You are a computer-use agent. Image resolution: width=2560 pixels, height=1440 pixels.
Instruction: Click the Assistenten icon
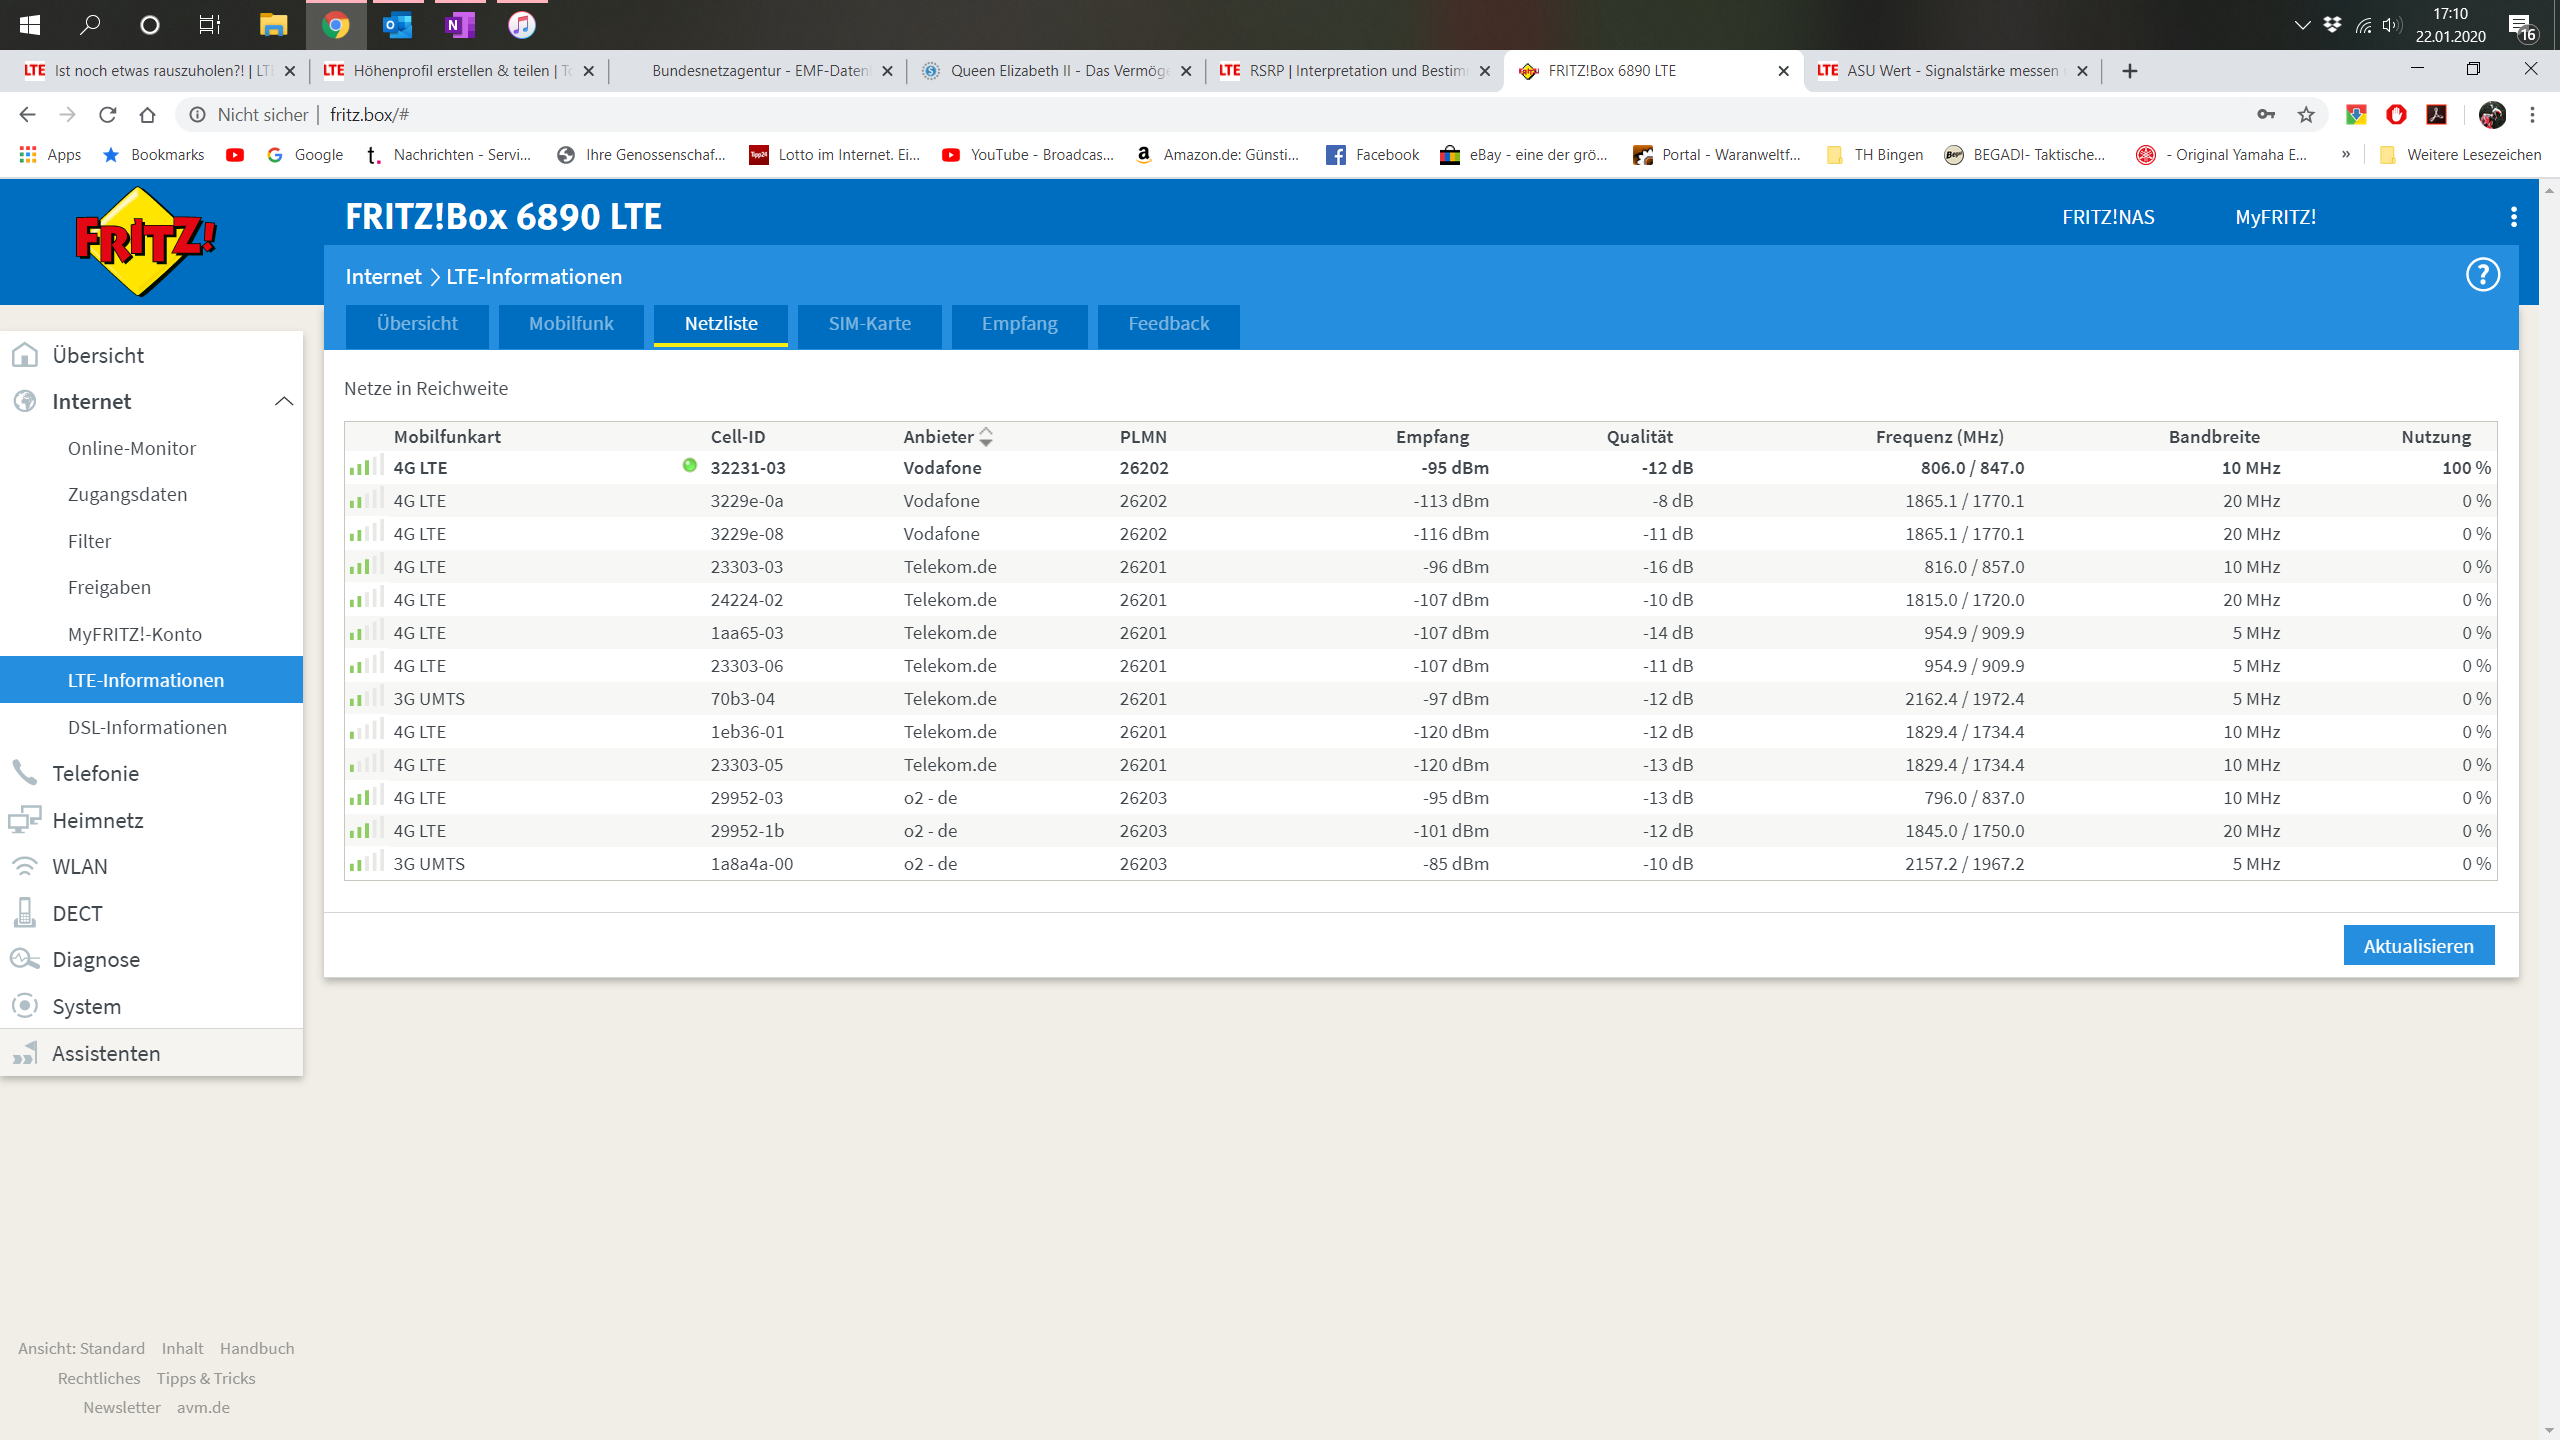pyautogui.click(x=25, y=1053)
